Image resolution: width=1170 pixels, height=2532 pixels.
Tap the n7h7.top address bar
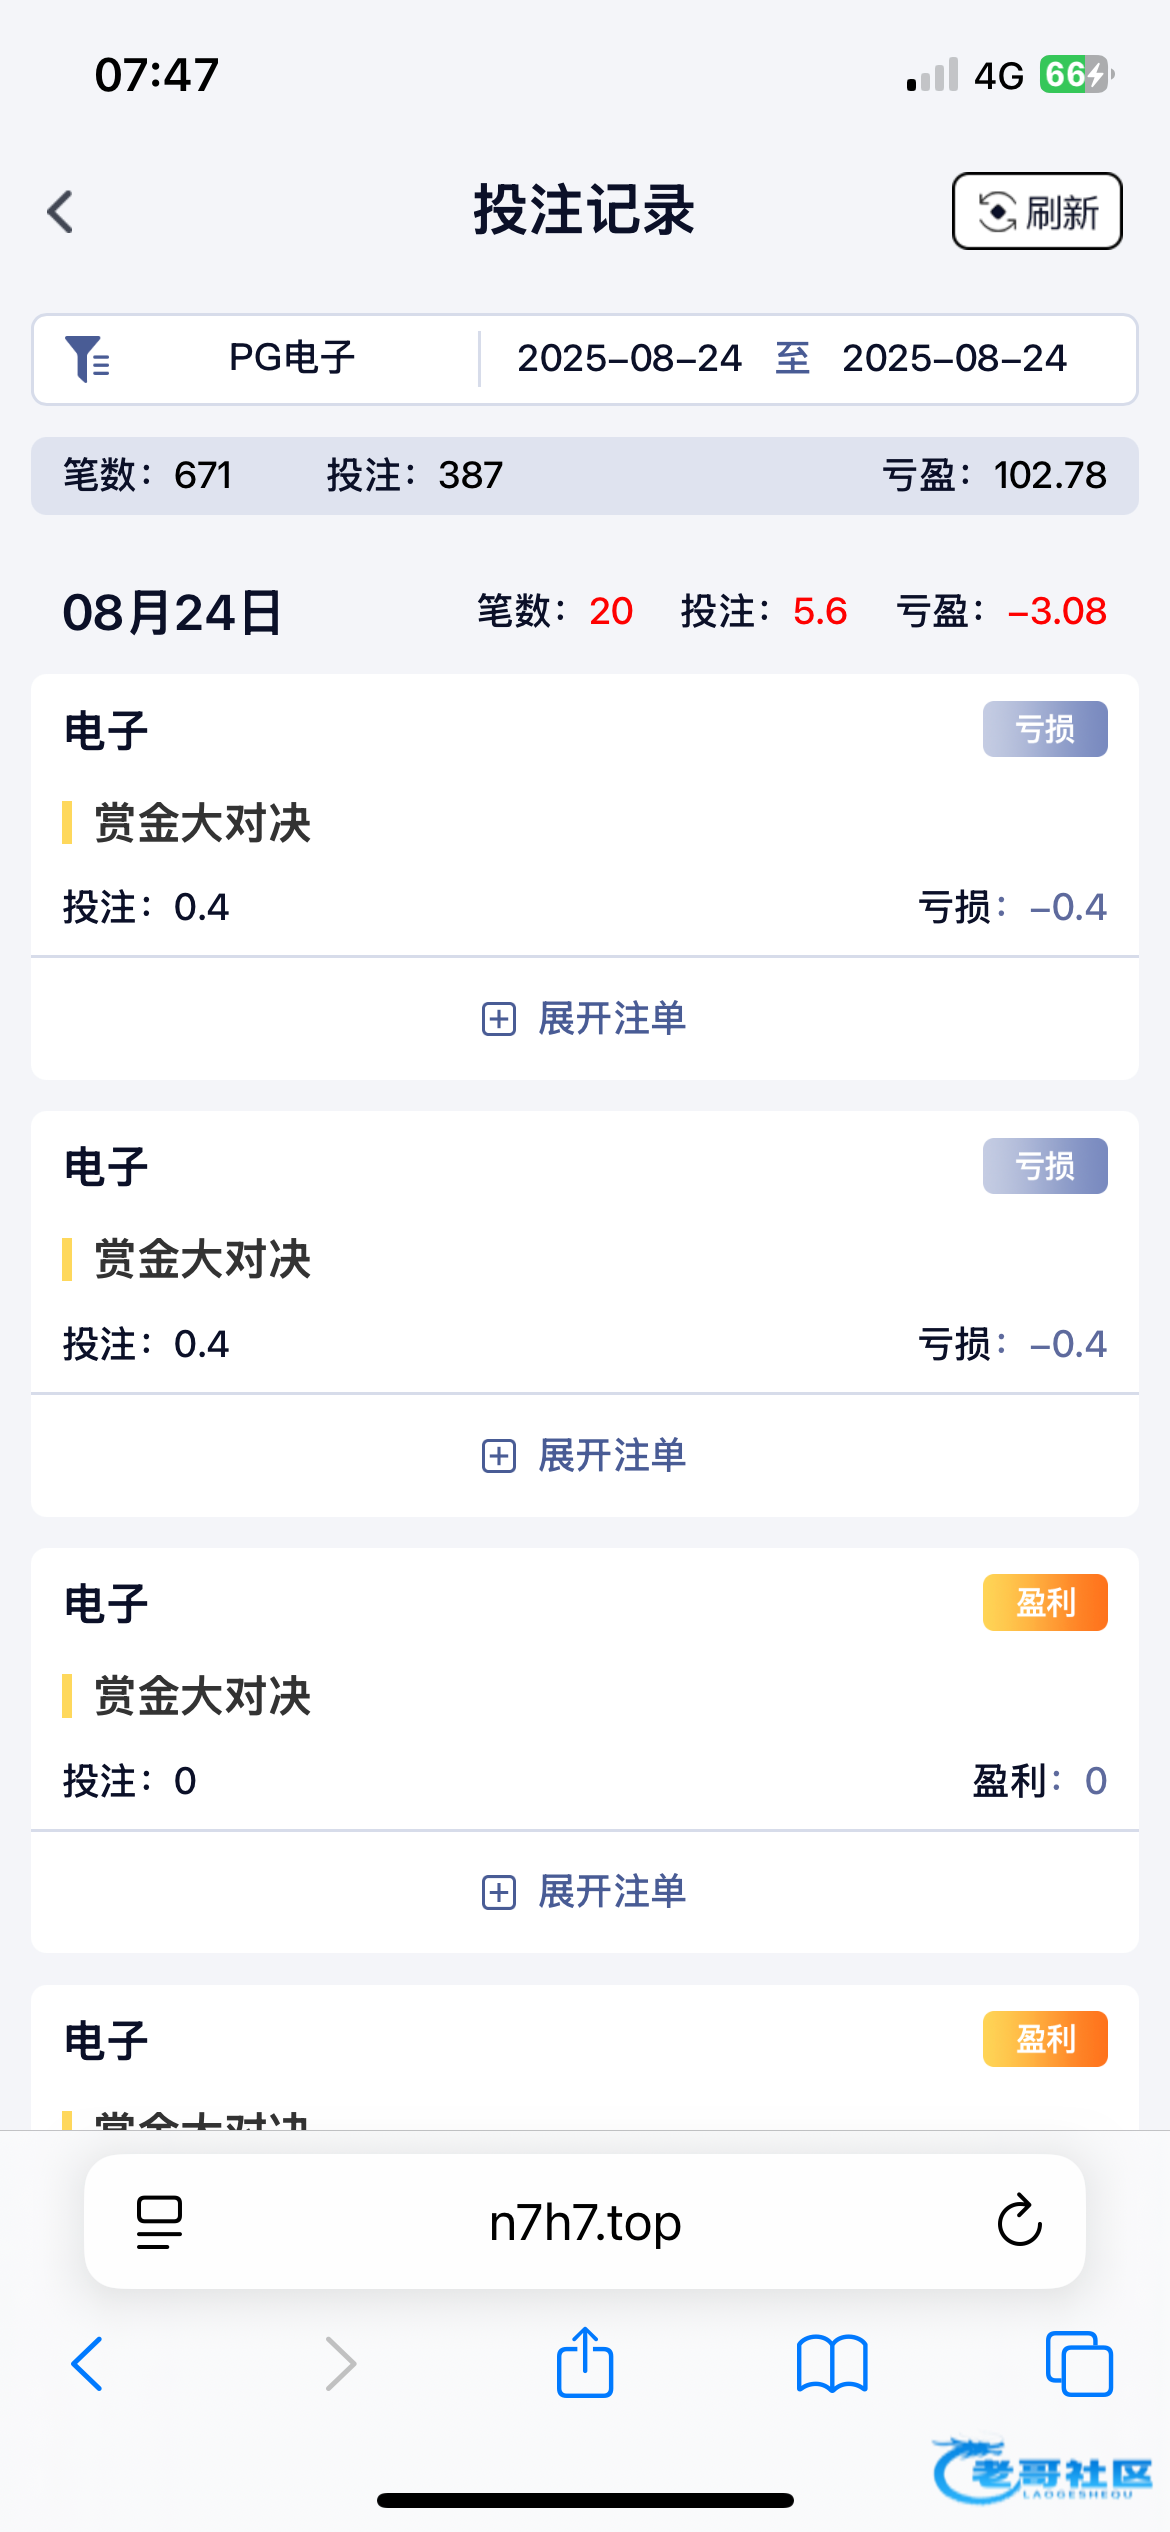point(585,2222)
